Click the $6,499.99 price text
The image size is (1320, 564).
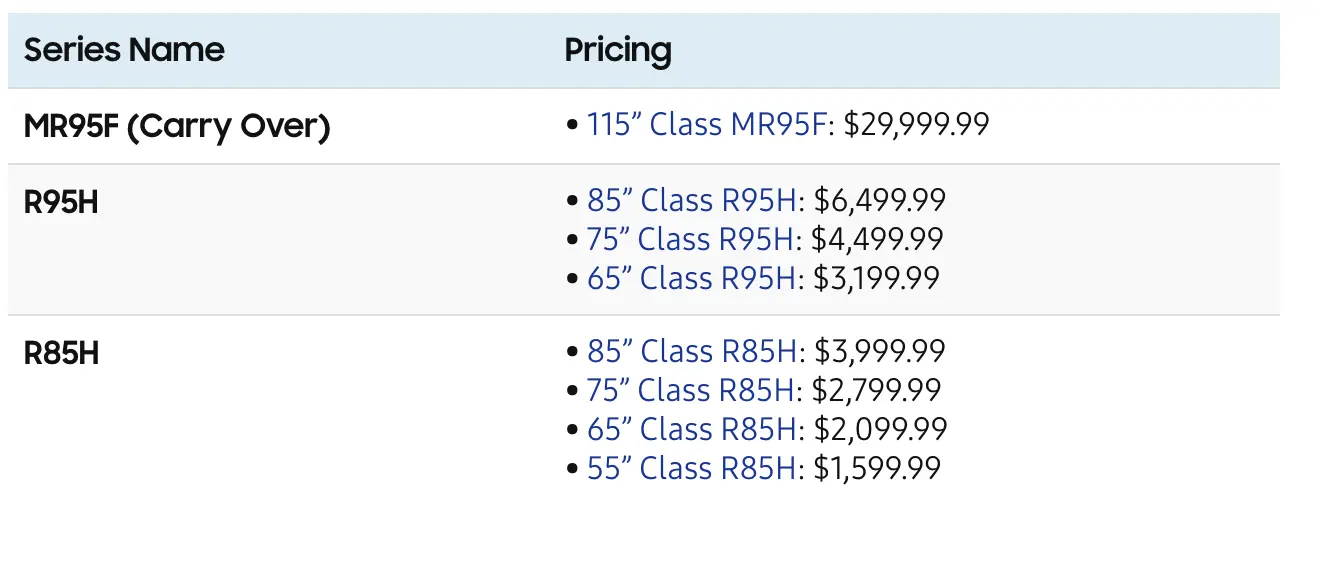pyautogui.click(x=880, y=201)
